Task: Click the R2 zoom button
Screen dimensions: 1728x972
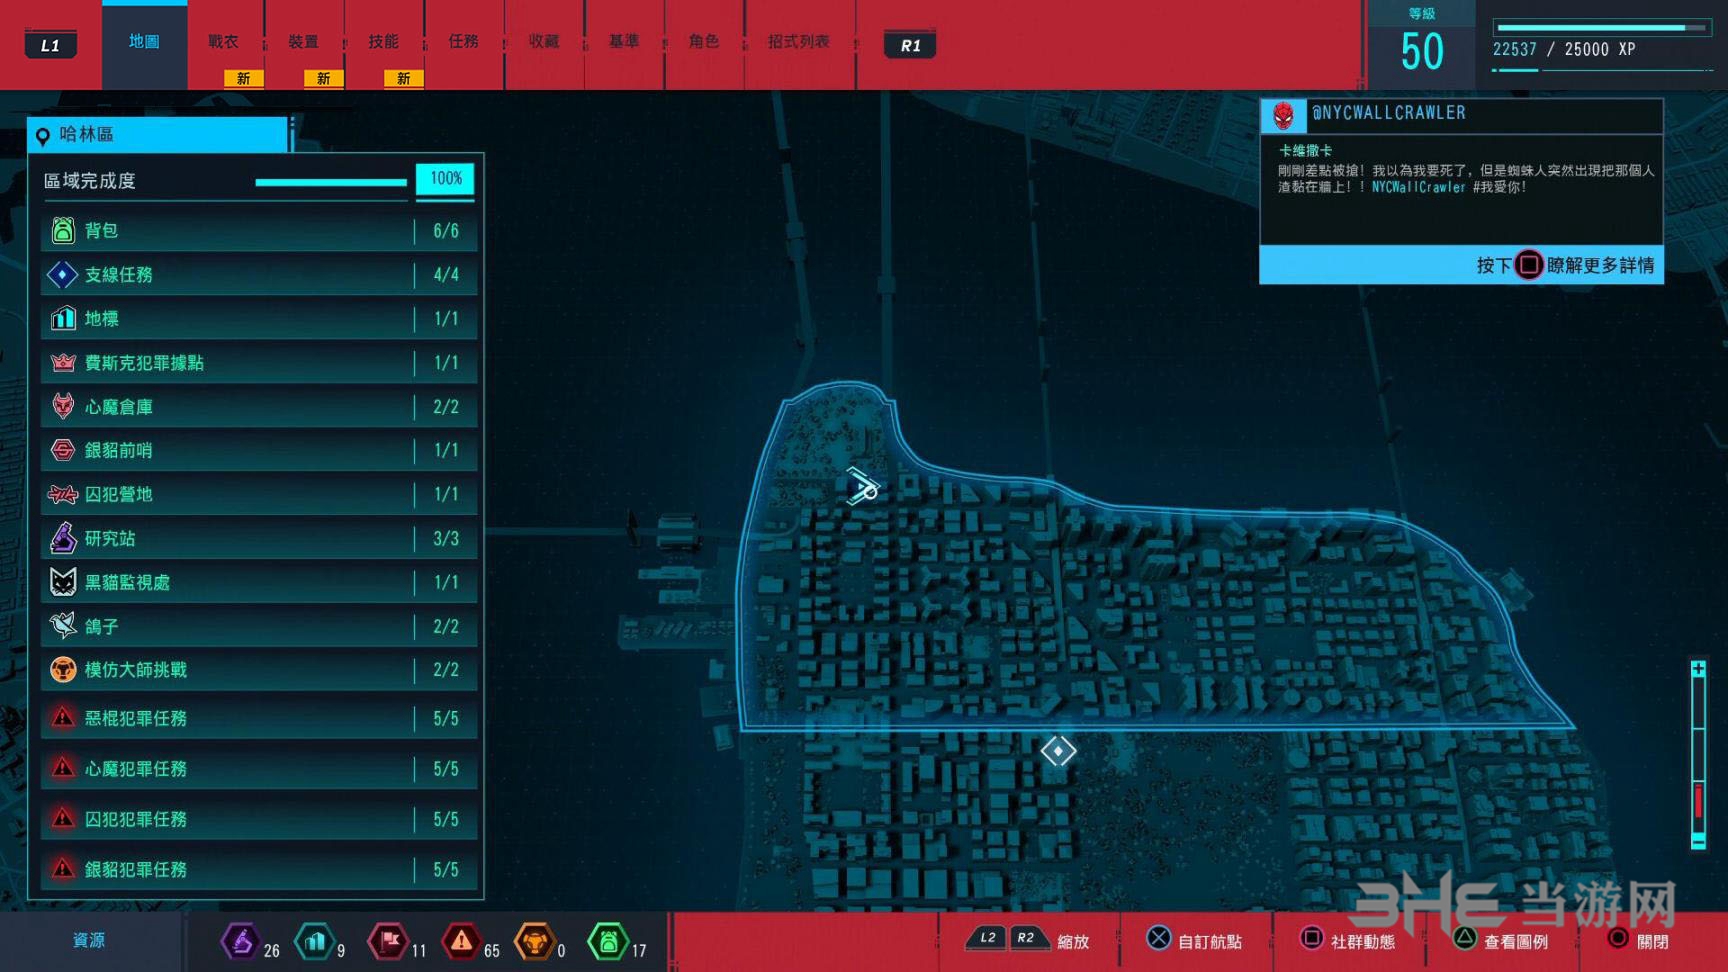Action: [x=1026, y=938]
